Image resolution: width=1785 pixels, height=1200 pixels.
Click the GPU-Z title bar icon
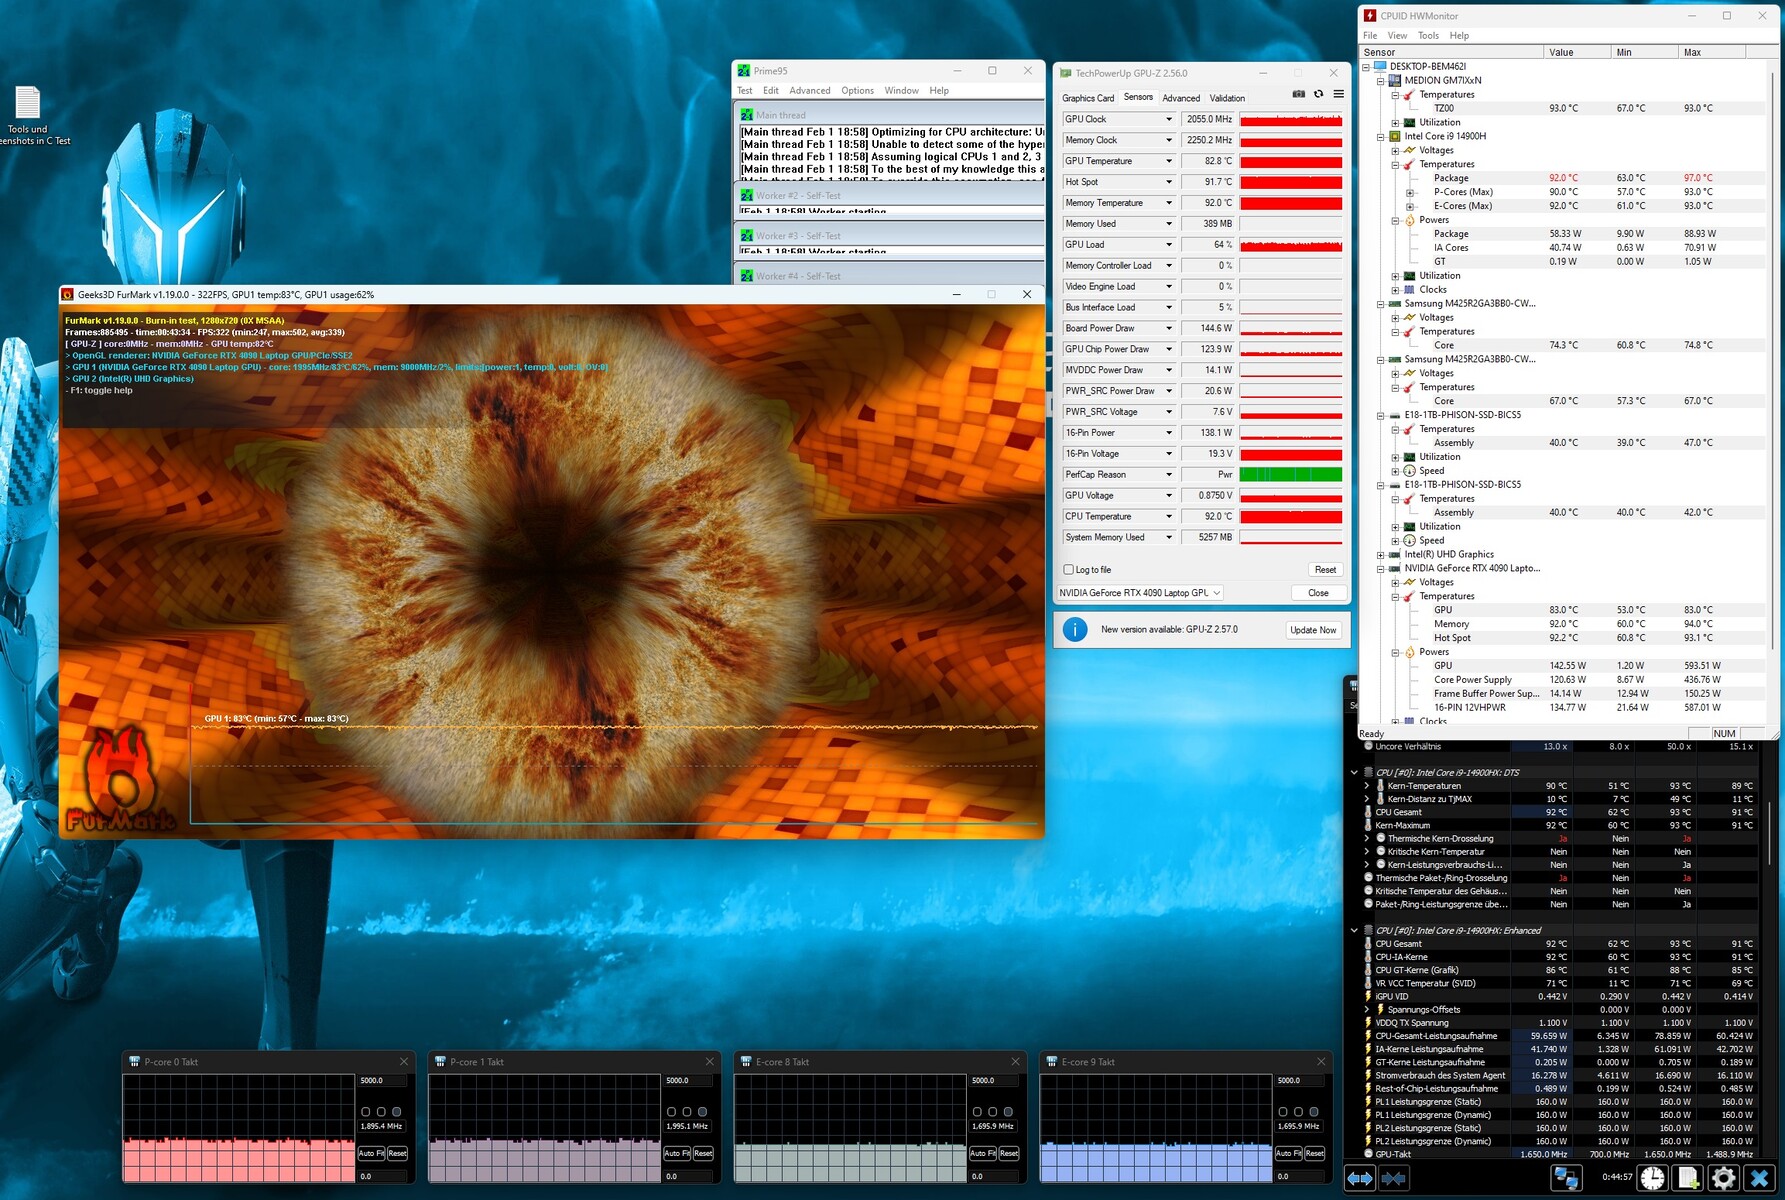point(1066,73)
